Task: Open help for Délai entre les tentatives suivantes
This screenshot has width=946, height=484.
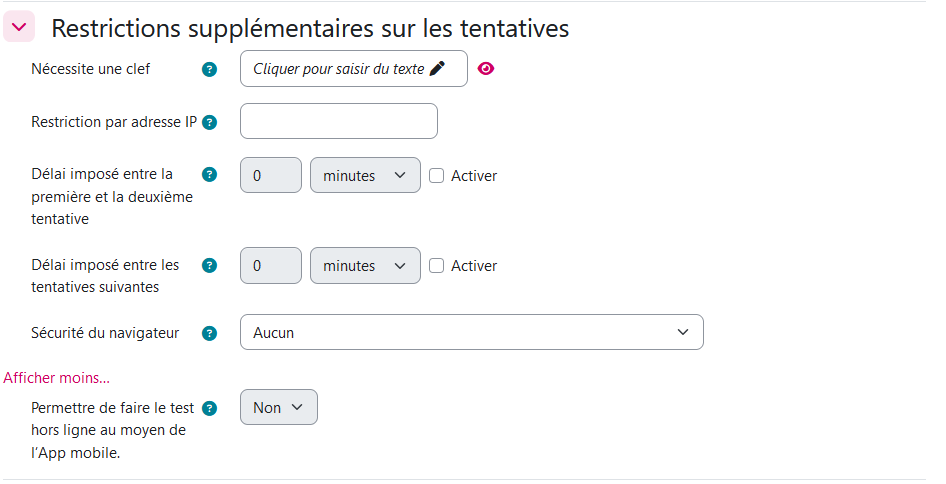Action: pyautogui.click(x=210, y=265)
